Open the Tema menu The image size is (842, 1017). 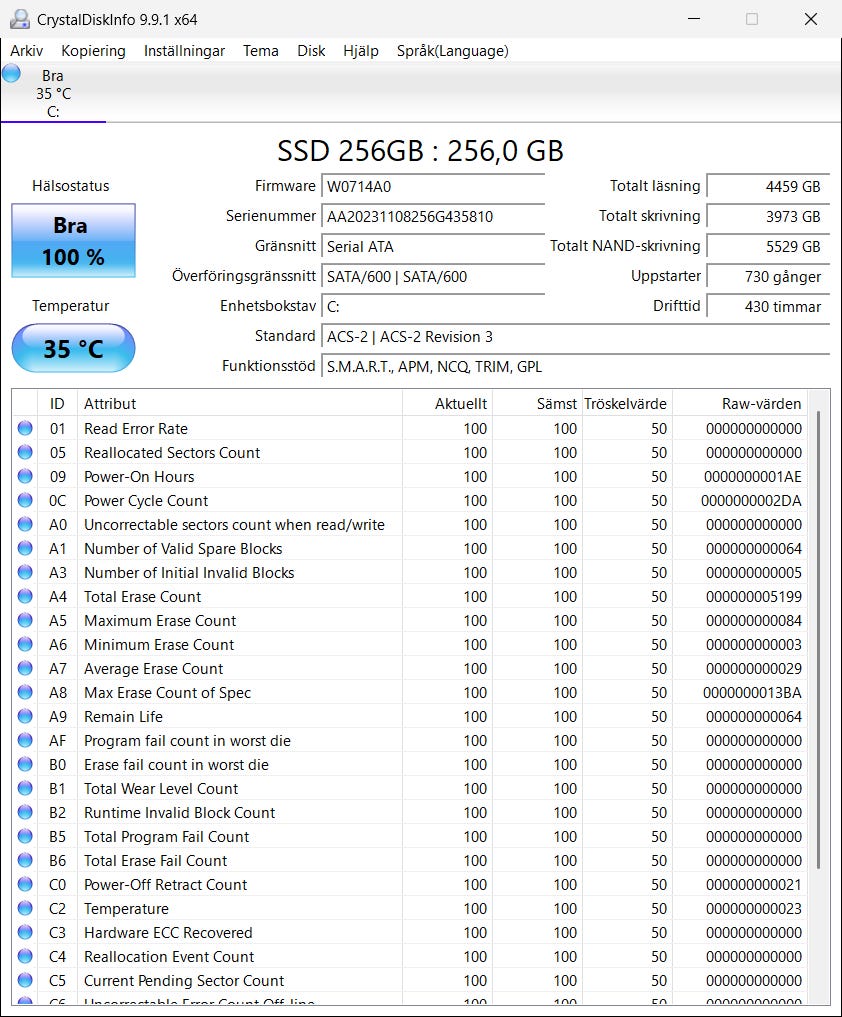261,51
